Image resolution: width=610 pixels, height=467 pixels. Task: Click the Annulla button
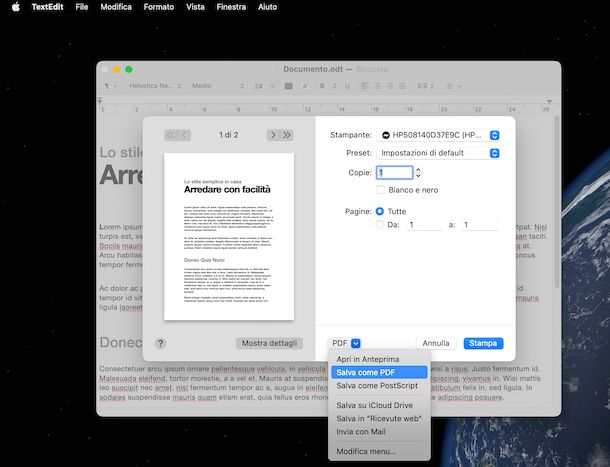pos(436,343)
